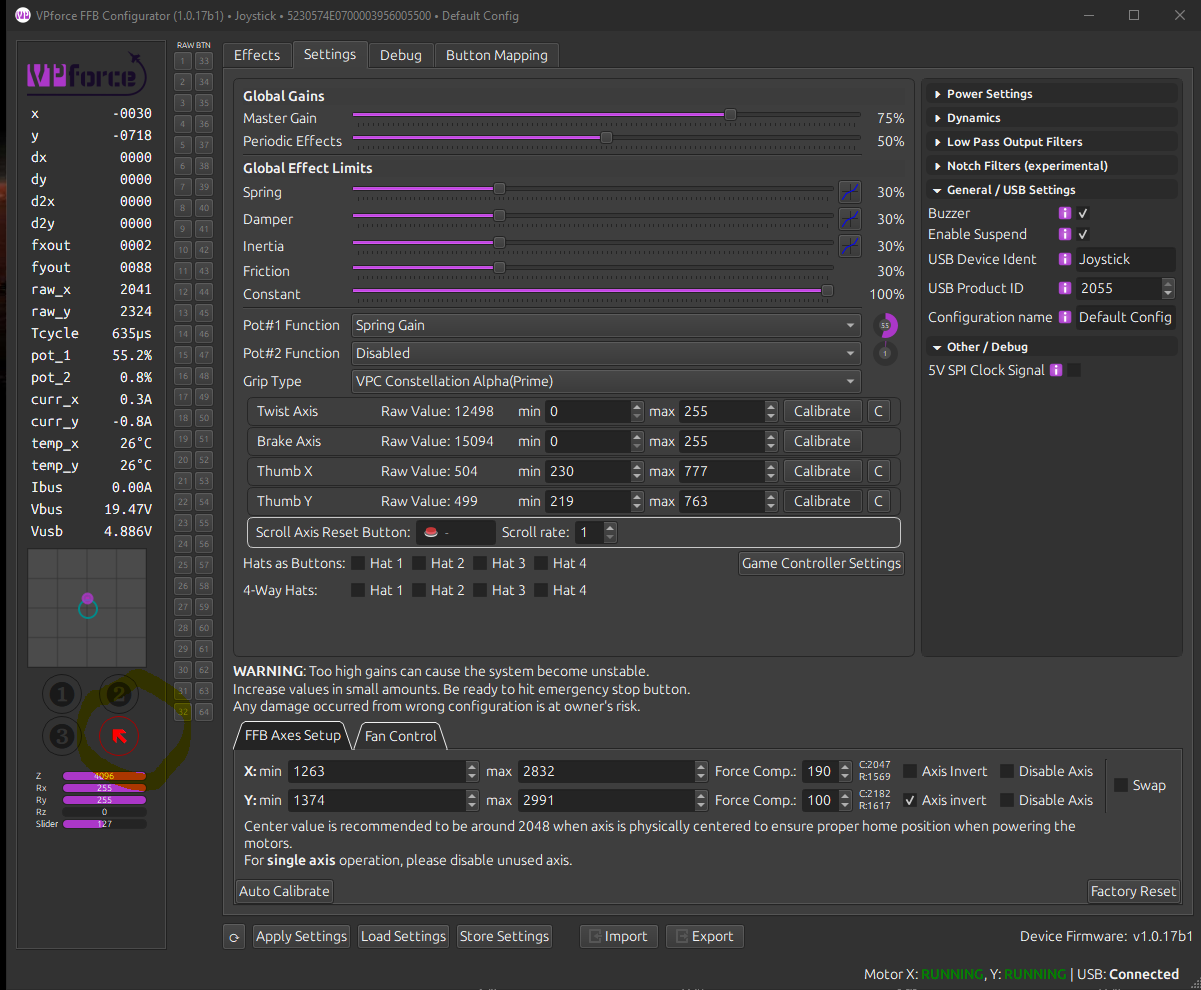Open the Grip Type dropdown

tap(606, 381)
